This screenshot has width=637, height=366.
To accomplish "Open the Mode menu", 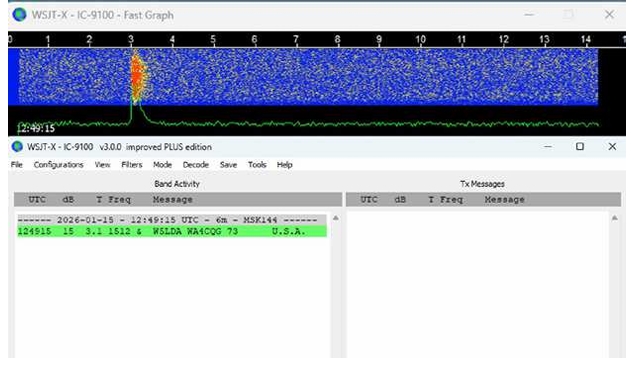I will tap(162, 165).
